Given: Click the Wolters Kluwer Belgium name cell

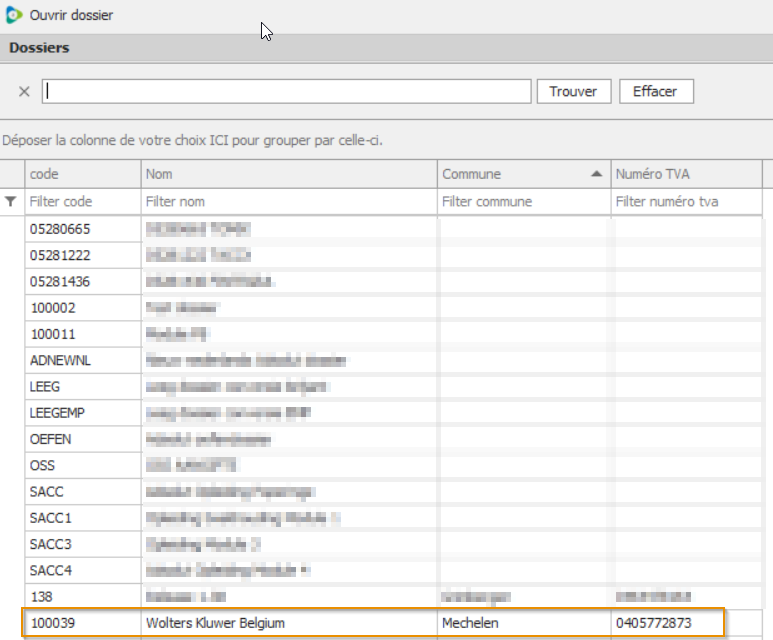Looking at the screenshot, I should coord(289,623).
